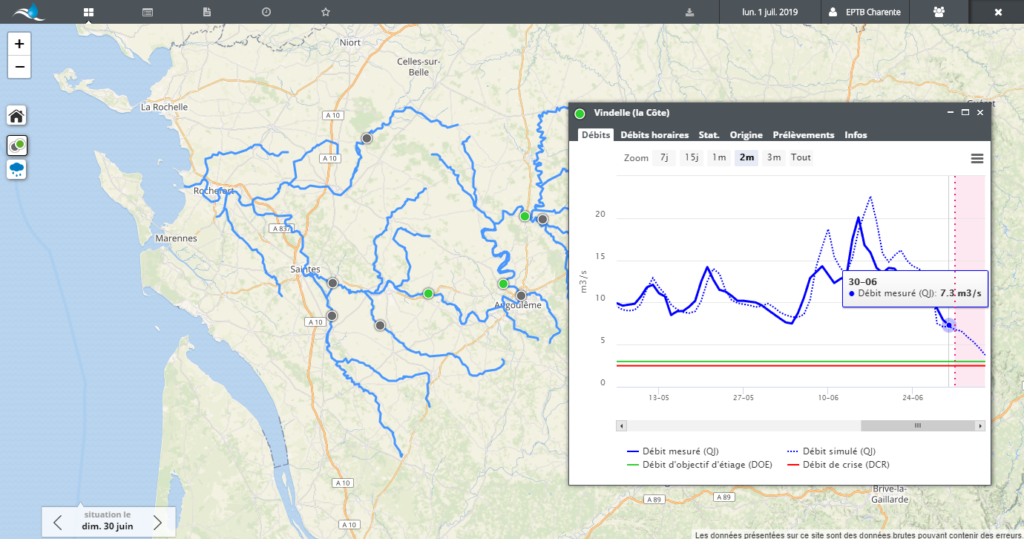This screenshot has height=539, width=1024.
Task: Open the document report icon in top bar
Action: point(207,12)
